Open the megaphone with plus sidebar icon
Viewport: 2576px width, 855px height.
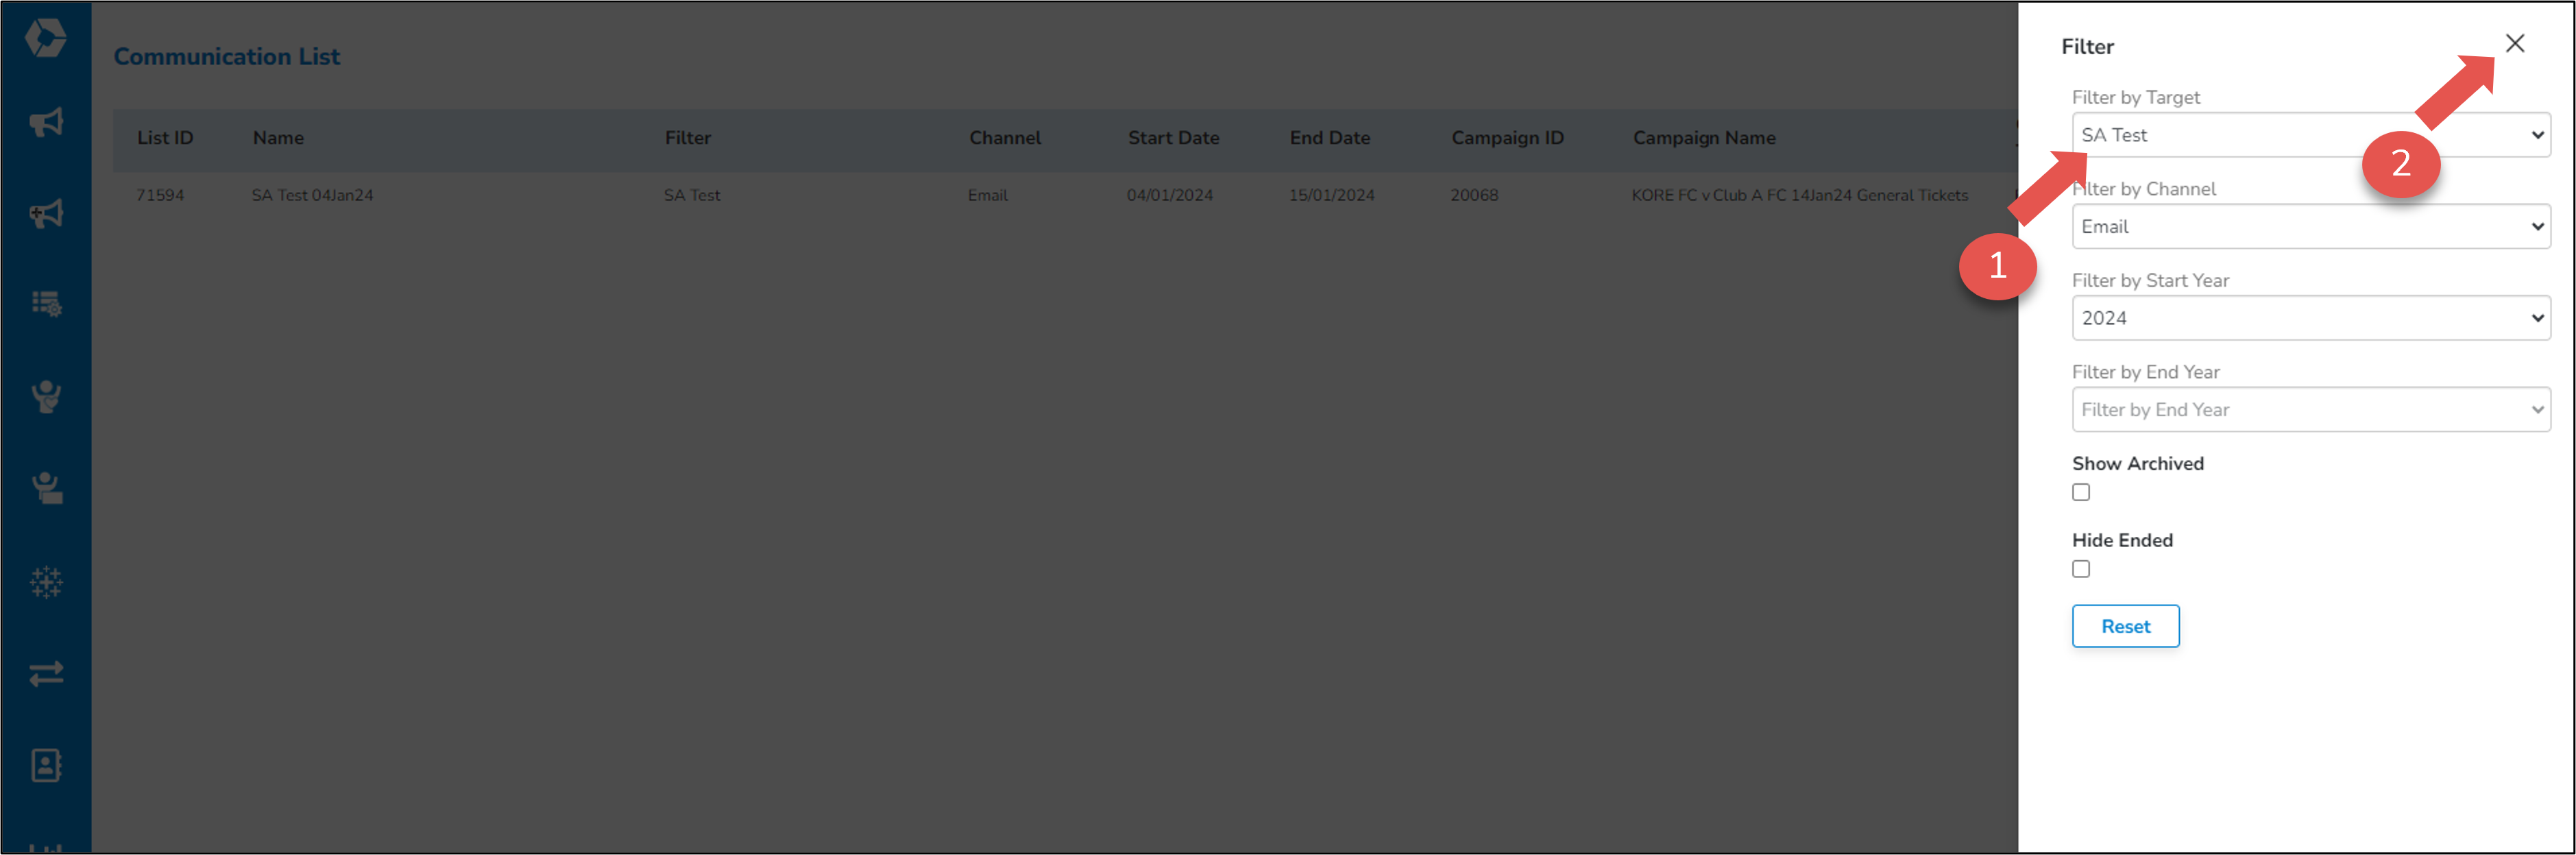[x=46, y=213]
